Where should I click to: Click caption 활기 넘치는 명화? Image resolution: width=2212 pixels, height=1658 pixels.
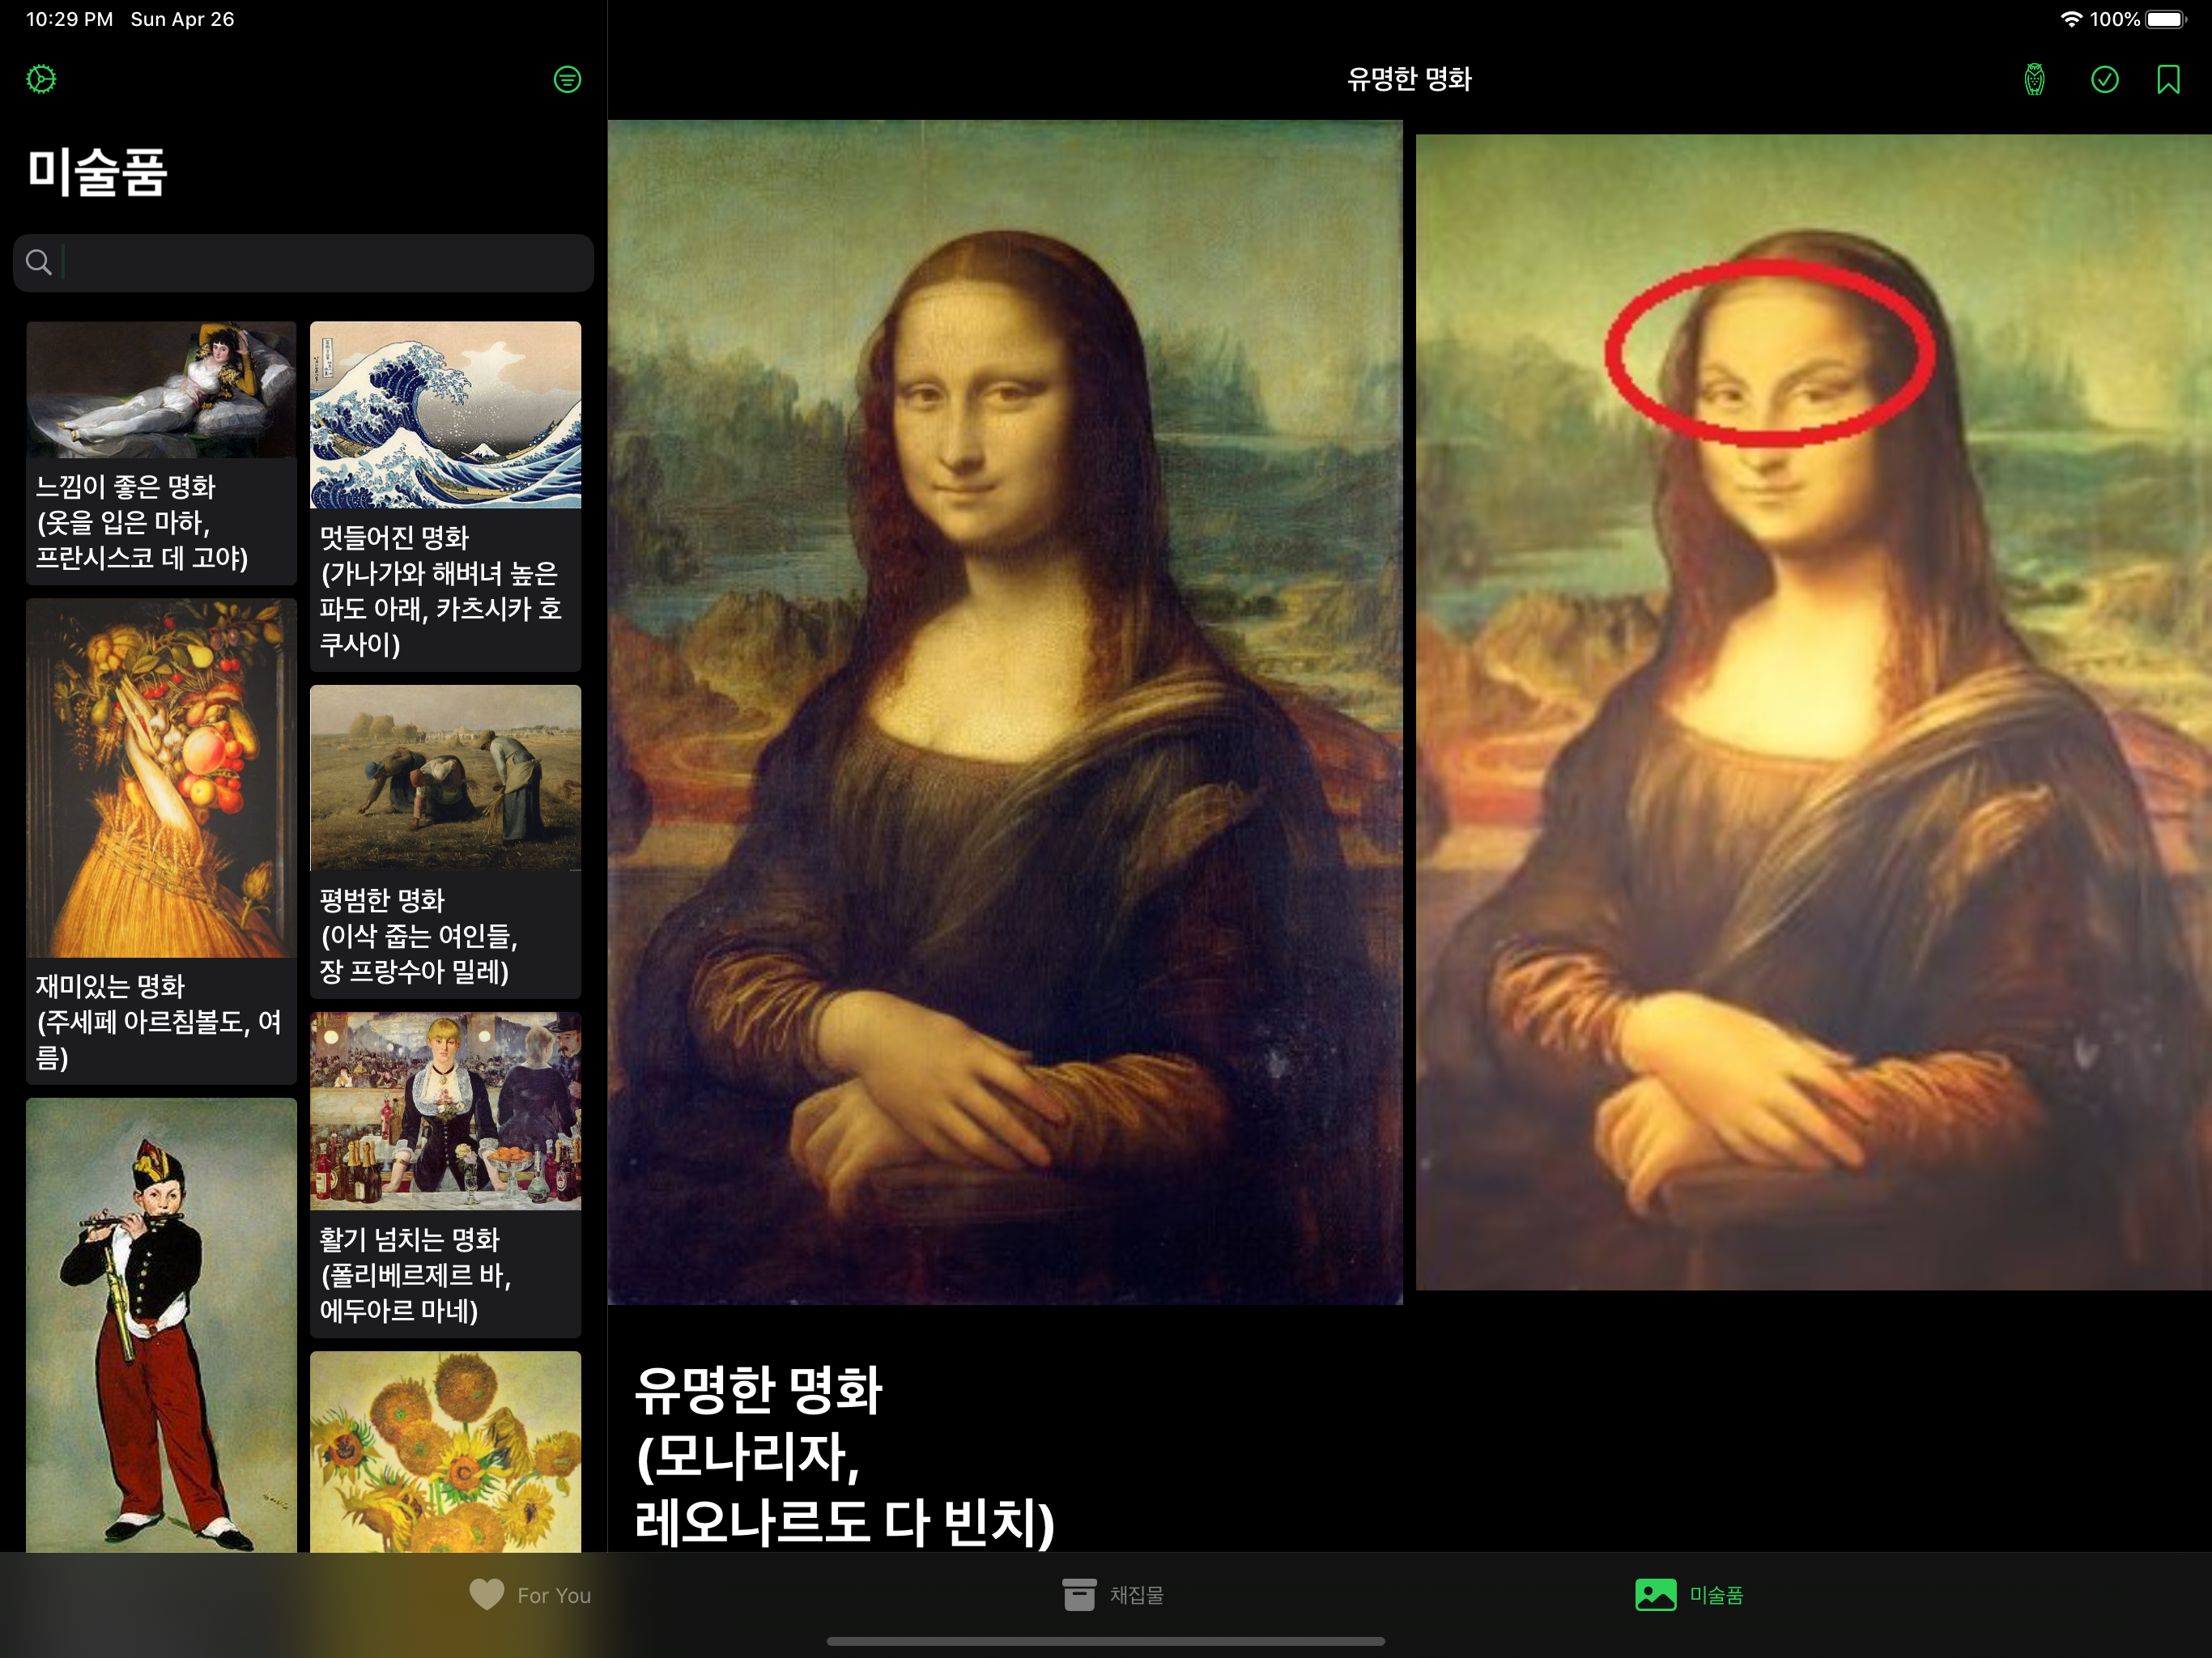[x=409, y=1240]
